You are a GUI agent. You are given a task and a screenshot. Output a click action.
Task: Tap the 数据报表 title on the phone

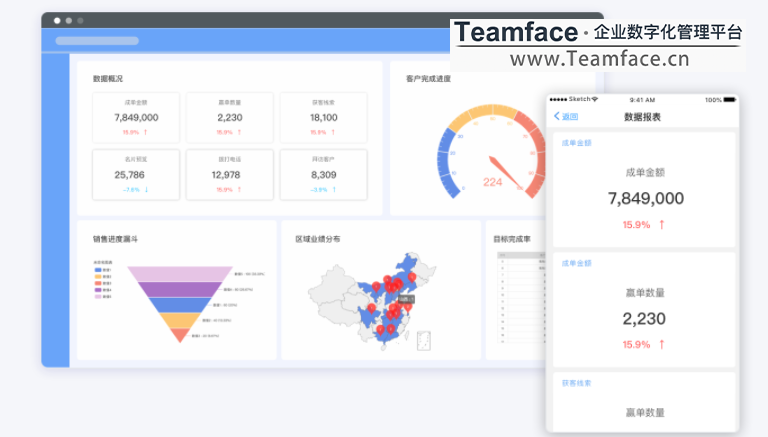642,117
